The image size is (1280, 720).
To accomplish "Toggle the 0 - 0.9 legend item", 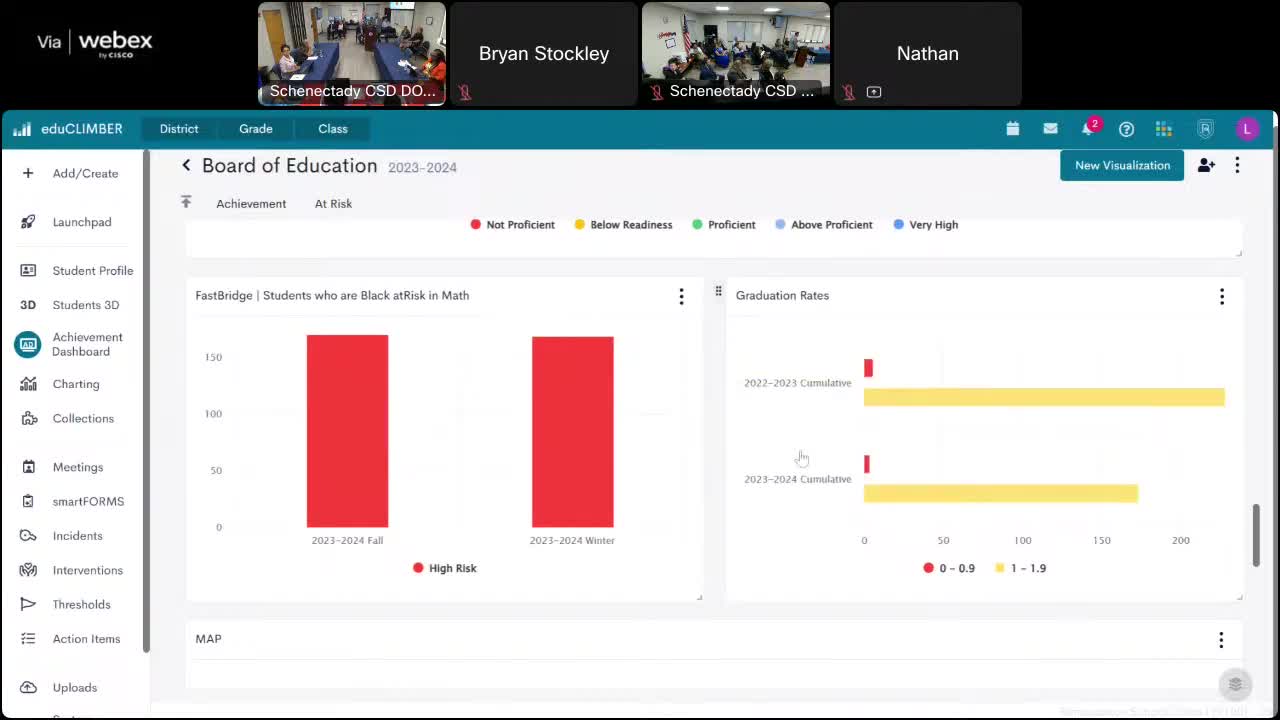I will [949, 568].
